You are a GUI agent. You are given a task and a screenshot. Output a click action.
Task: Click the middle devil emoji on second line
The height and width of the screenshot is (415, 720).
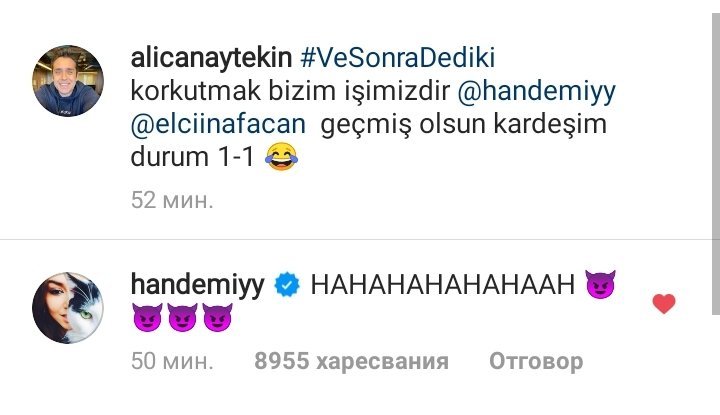(182, 317)
